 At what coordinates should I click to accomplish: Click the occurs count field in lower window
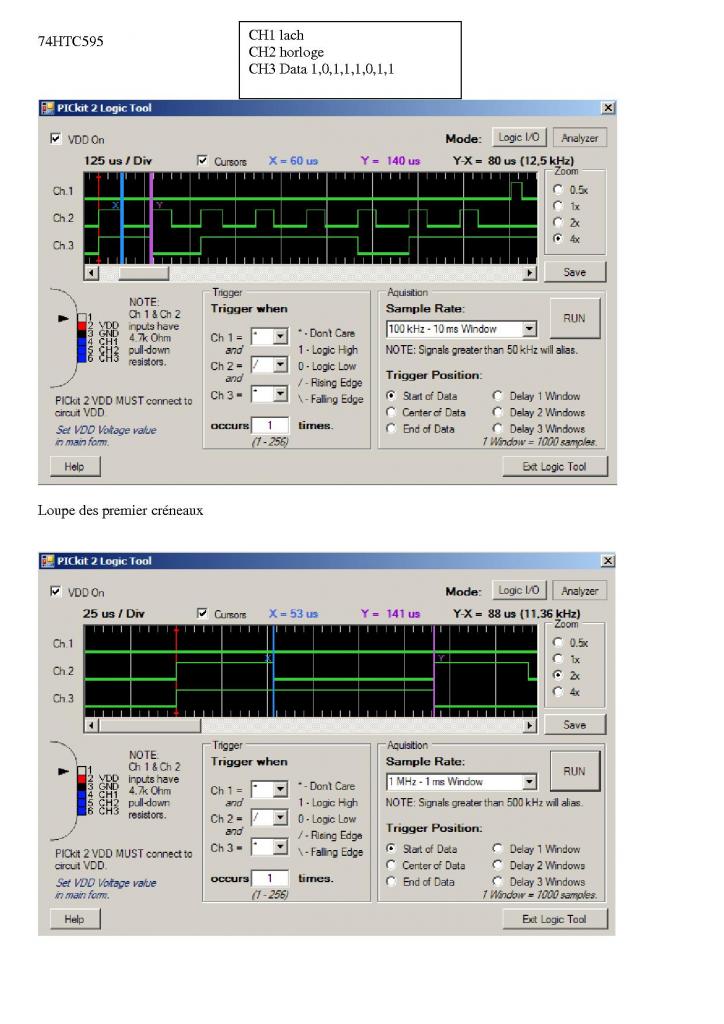point(270,878)
